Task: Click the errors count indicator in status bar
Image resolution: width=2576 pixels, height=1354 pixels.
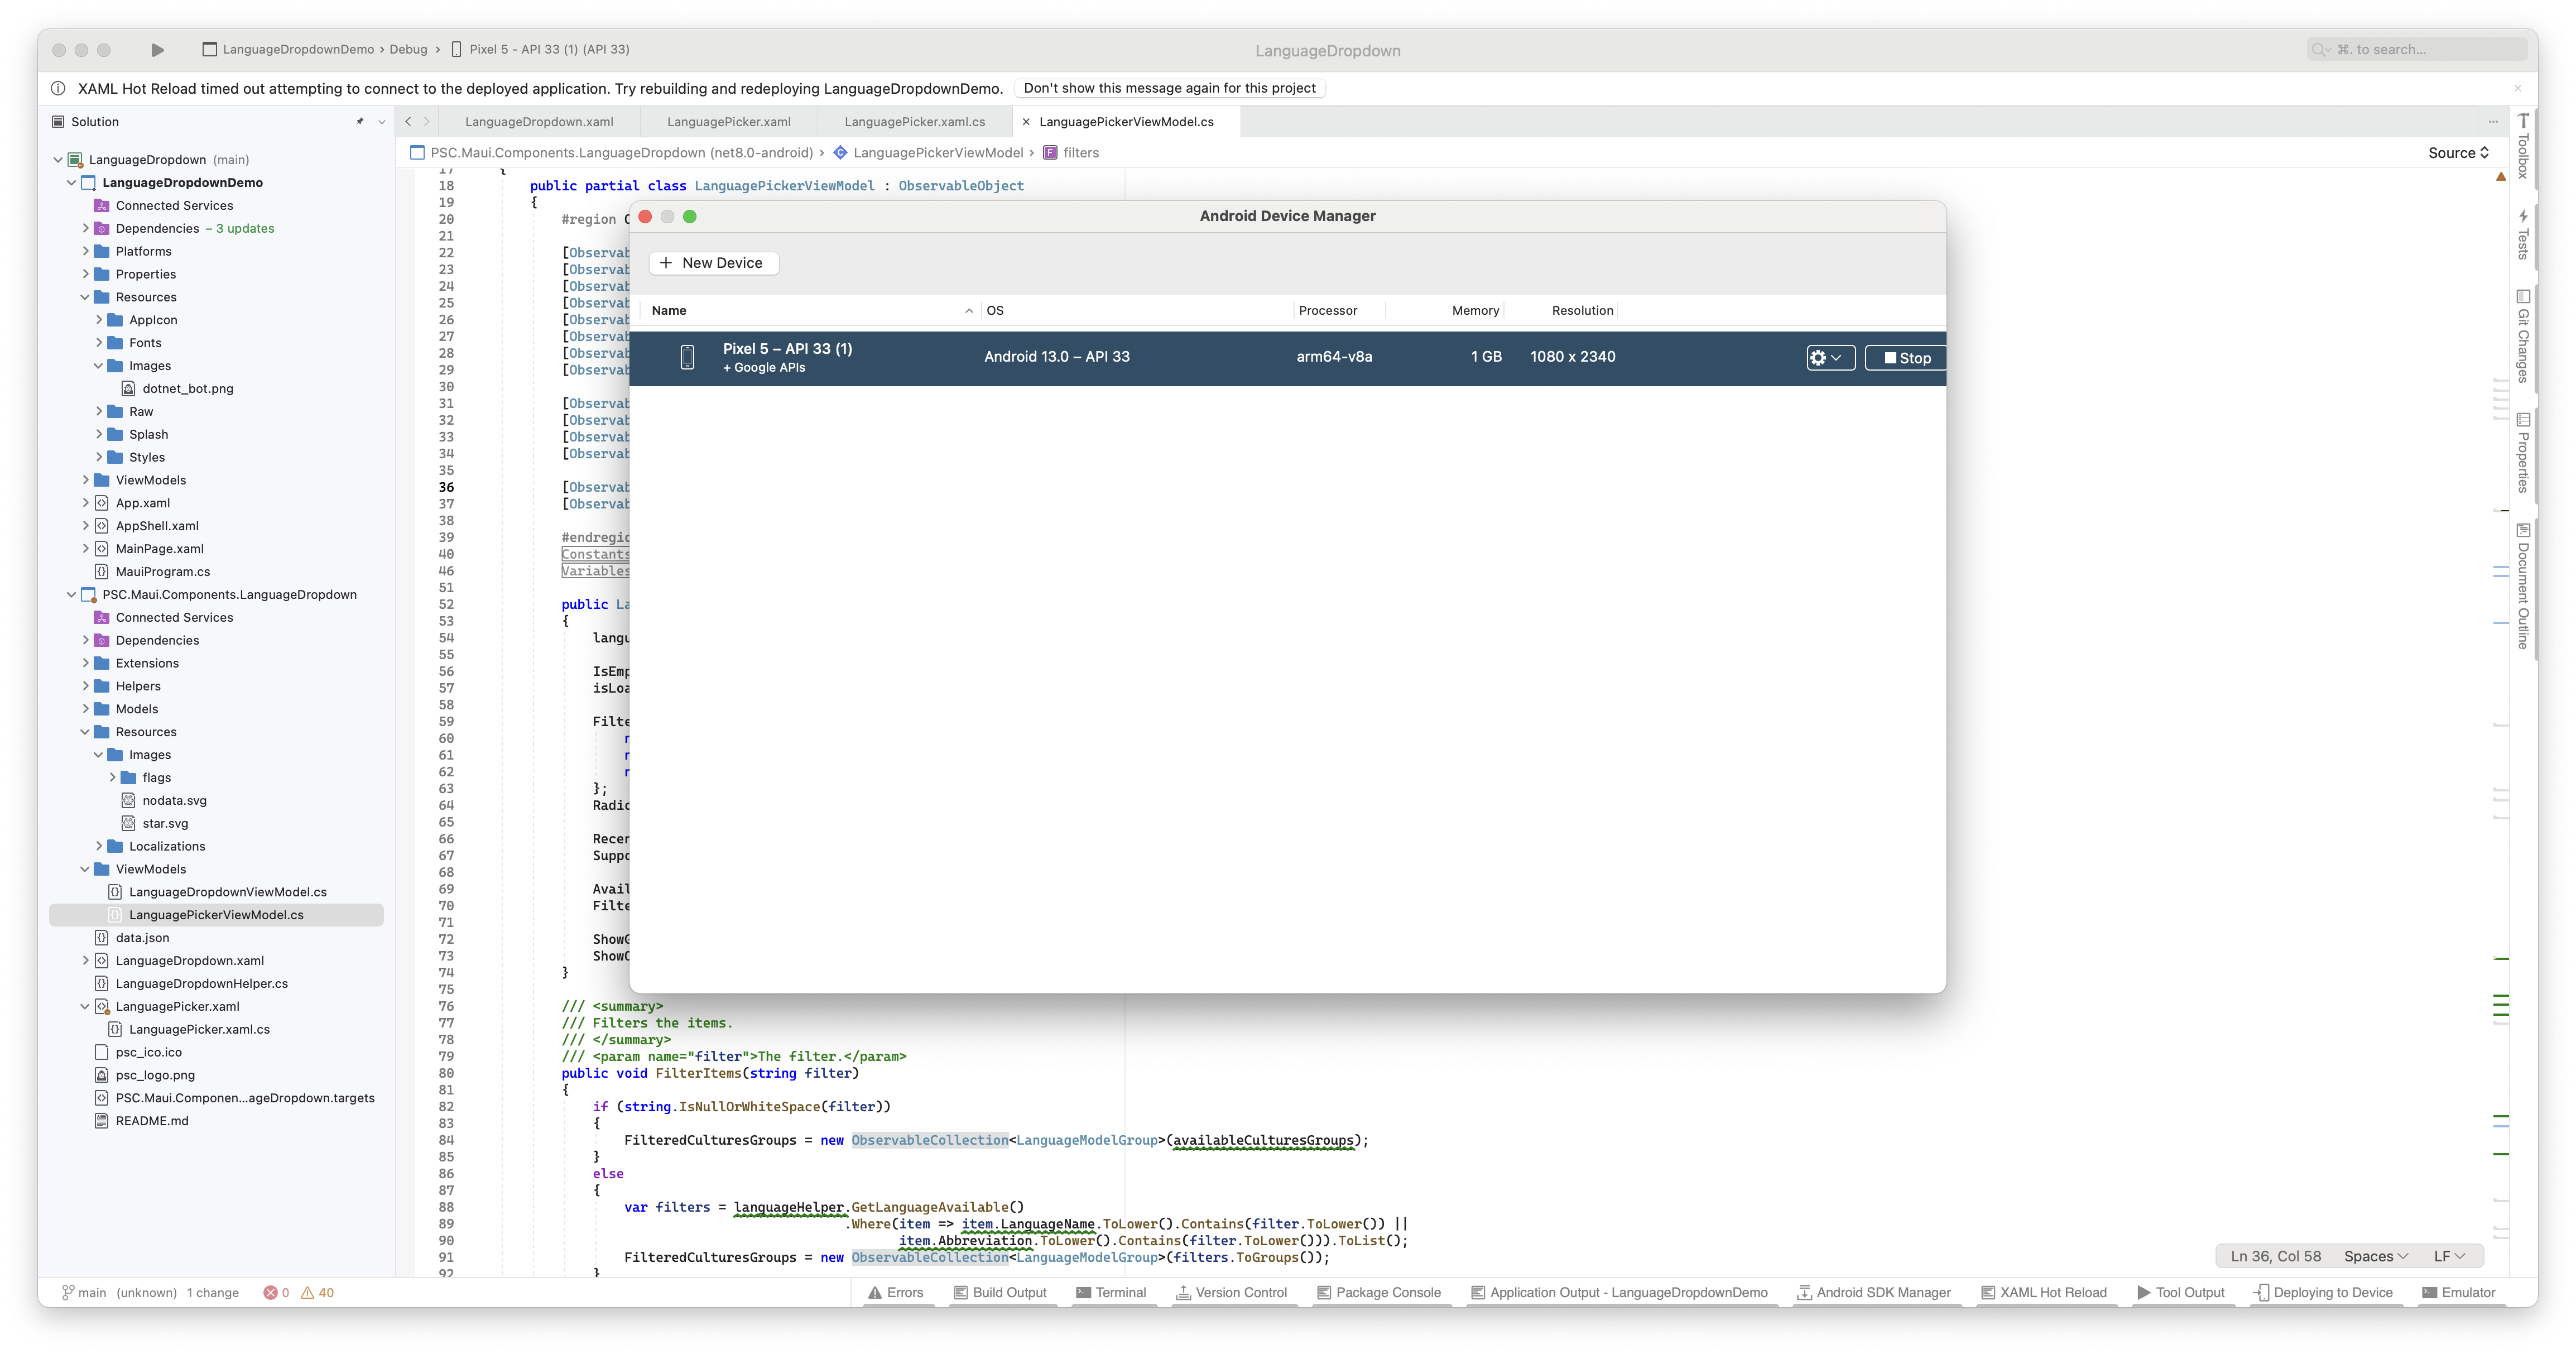Action: point(277,1292)
